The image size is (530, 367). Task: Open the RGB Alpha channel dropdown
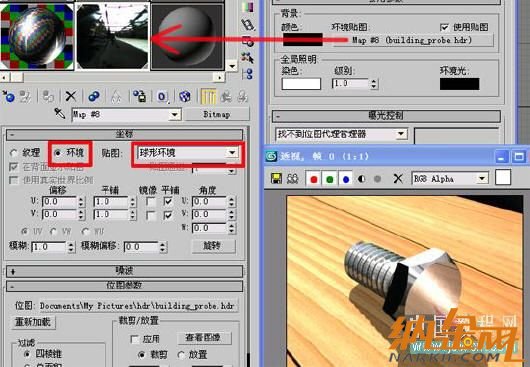(450, 178)
